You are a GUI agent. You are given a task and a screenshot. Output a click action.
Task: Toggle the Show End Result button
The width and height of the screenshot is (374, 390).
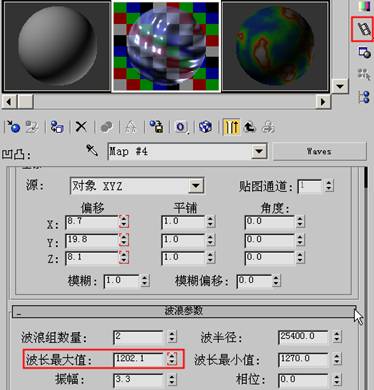pyautogui.click(x=231, y=127)
